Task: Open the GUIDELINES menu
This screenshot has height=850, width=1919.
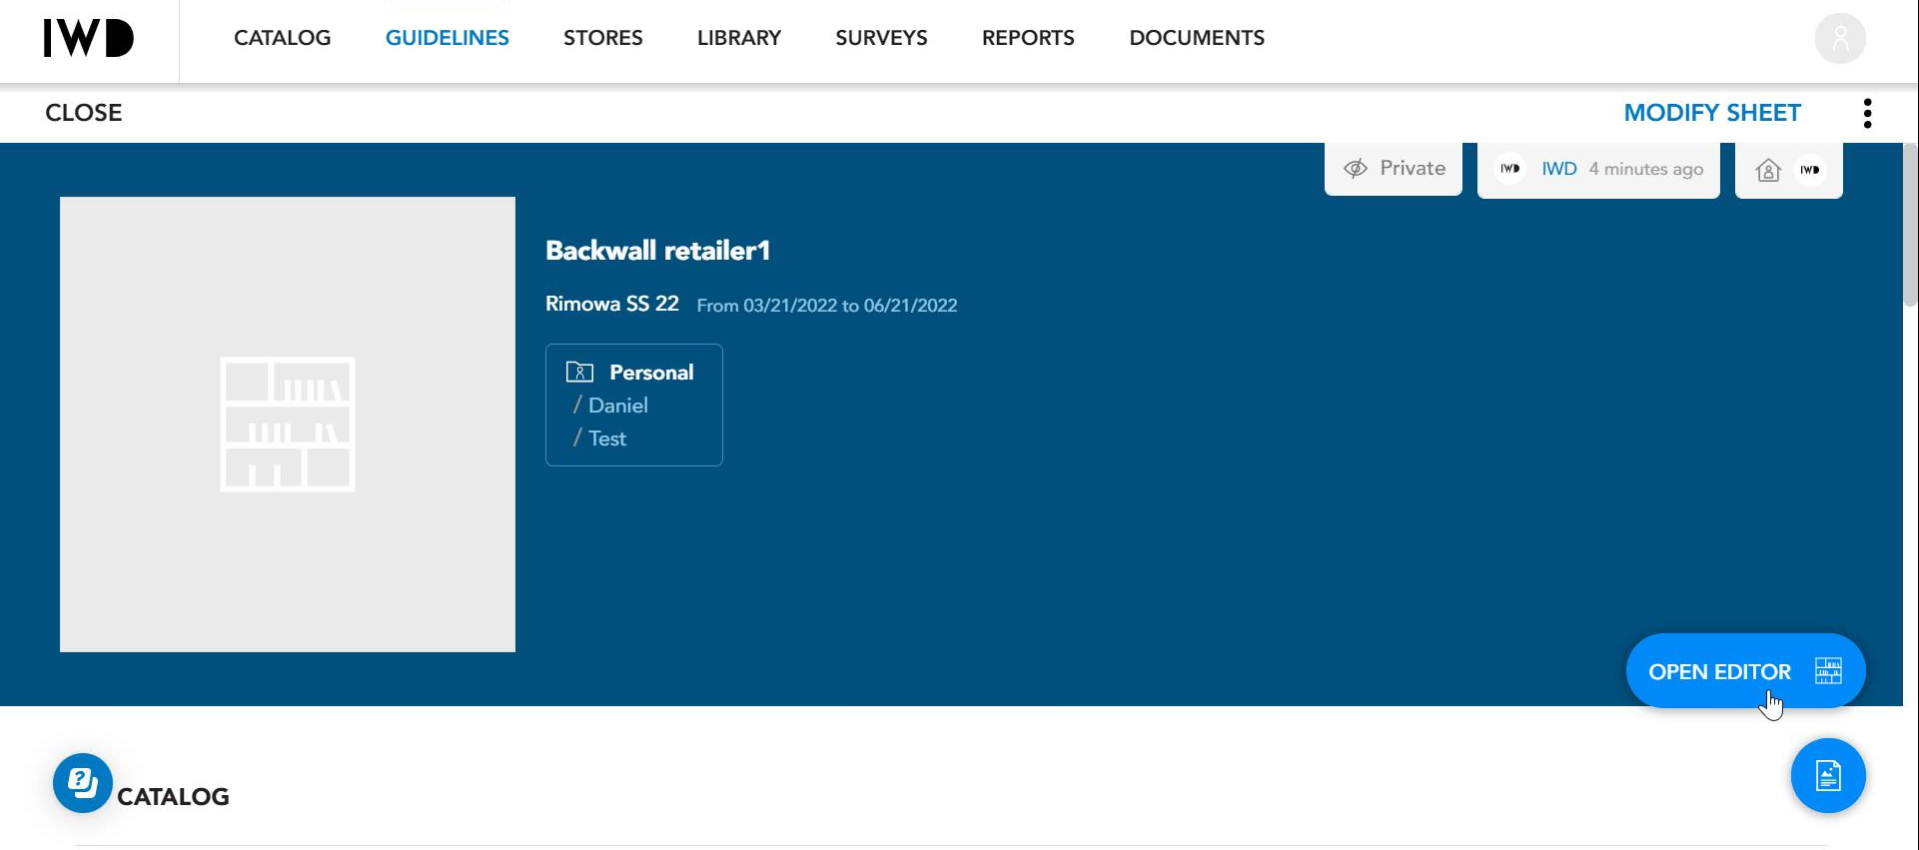Action: pyautogui.click(x=447, y=38)
